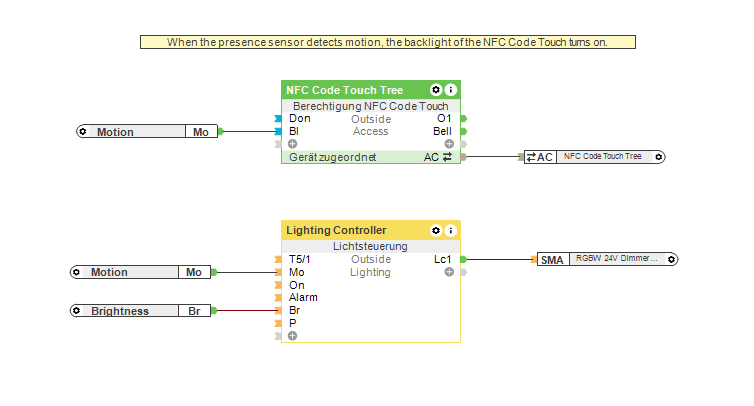The width and height of the screenshot is (754, 406).
Task: Click gear icon on the Brightness input
Action: pos(78,311)
